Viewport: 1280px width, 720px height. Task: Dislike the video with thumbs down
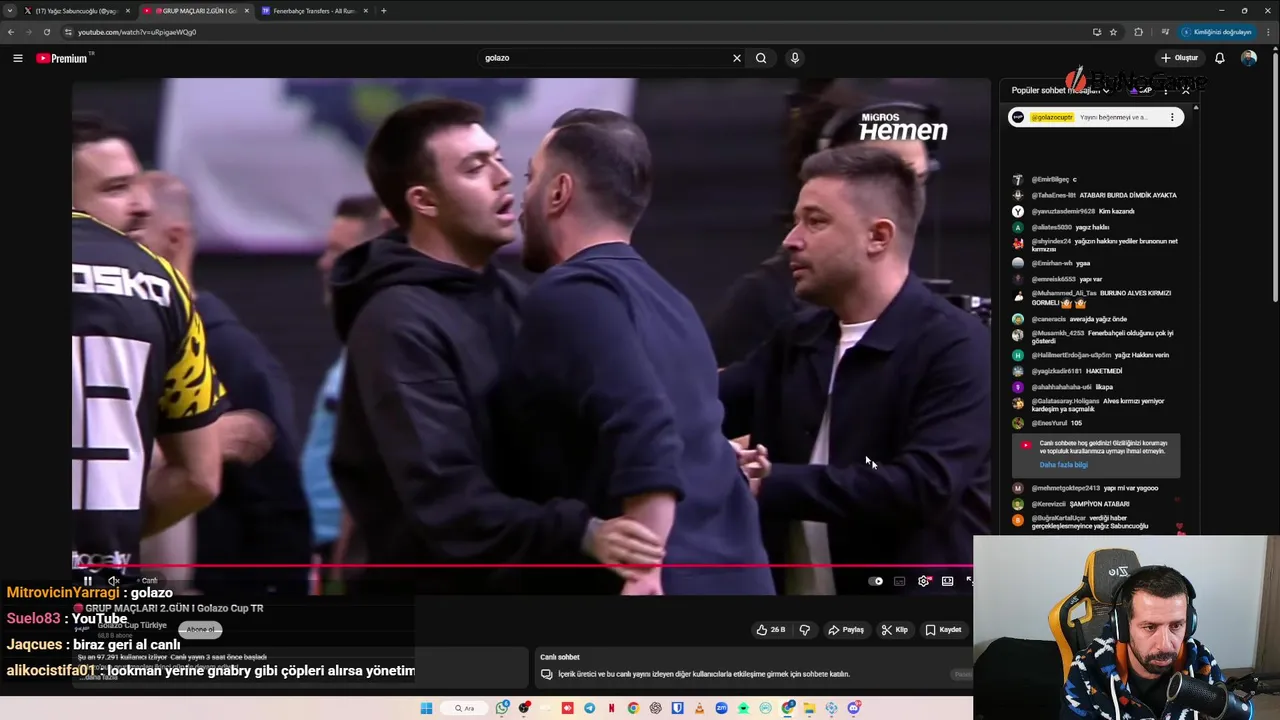(805, 630)
